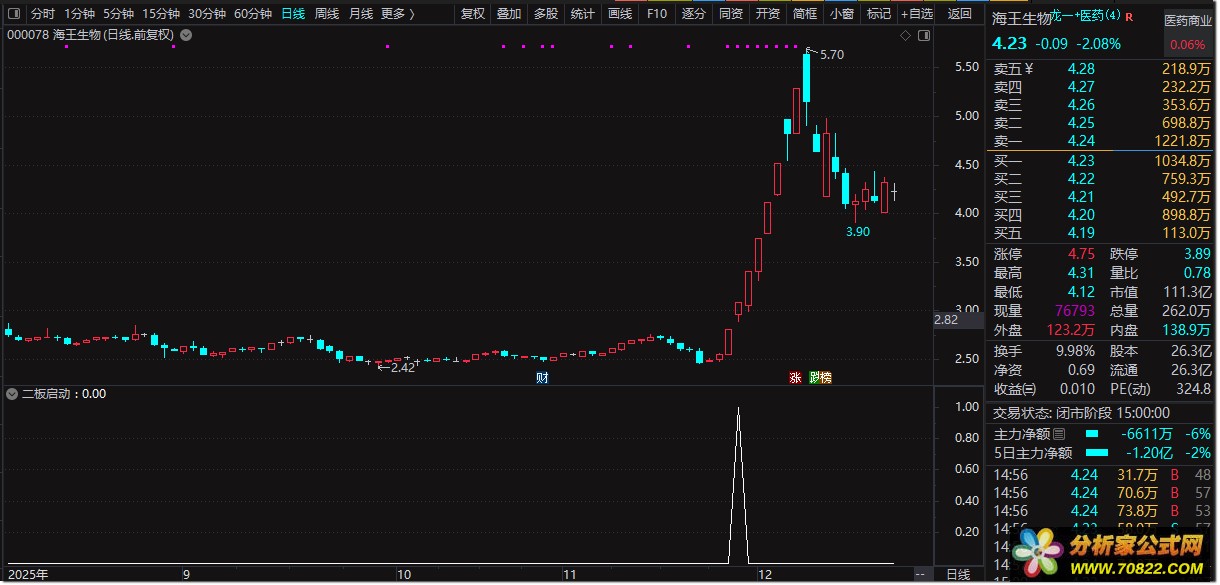Switch to 60分钟 chart tab
1220x585 pixels.
click(253, 14)
